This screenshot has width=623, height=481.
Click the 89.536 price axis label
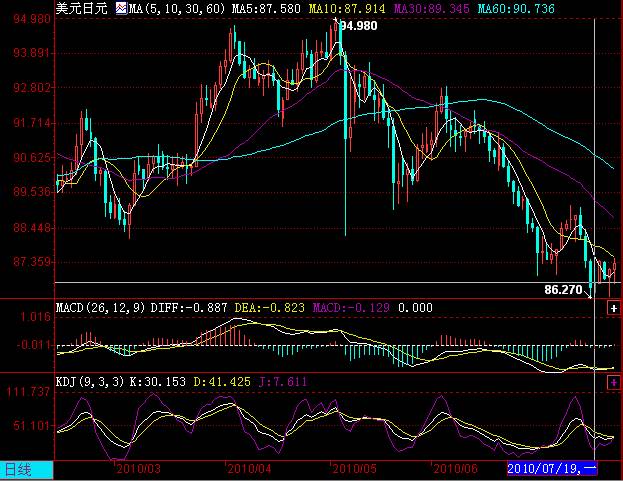[32, 192]
